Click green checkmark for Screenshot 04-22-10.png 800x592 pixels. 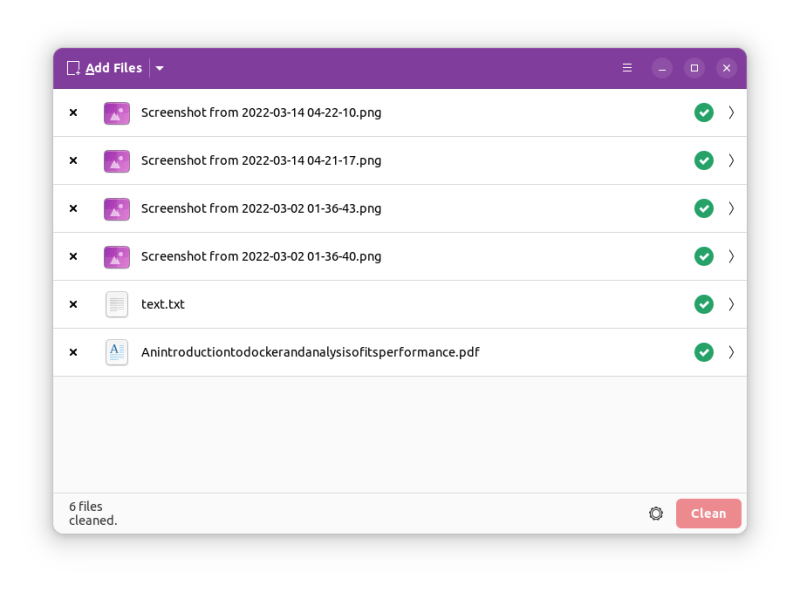(x=704, y=113)
